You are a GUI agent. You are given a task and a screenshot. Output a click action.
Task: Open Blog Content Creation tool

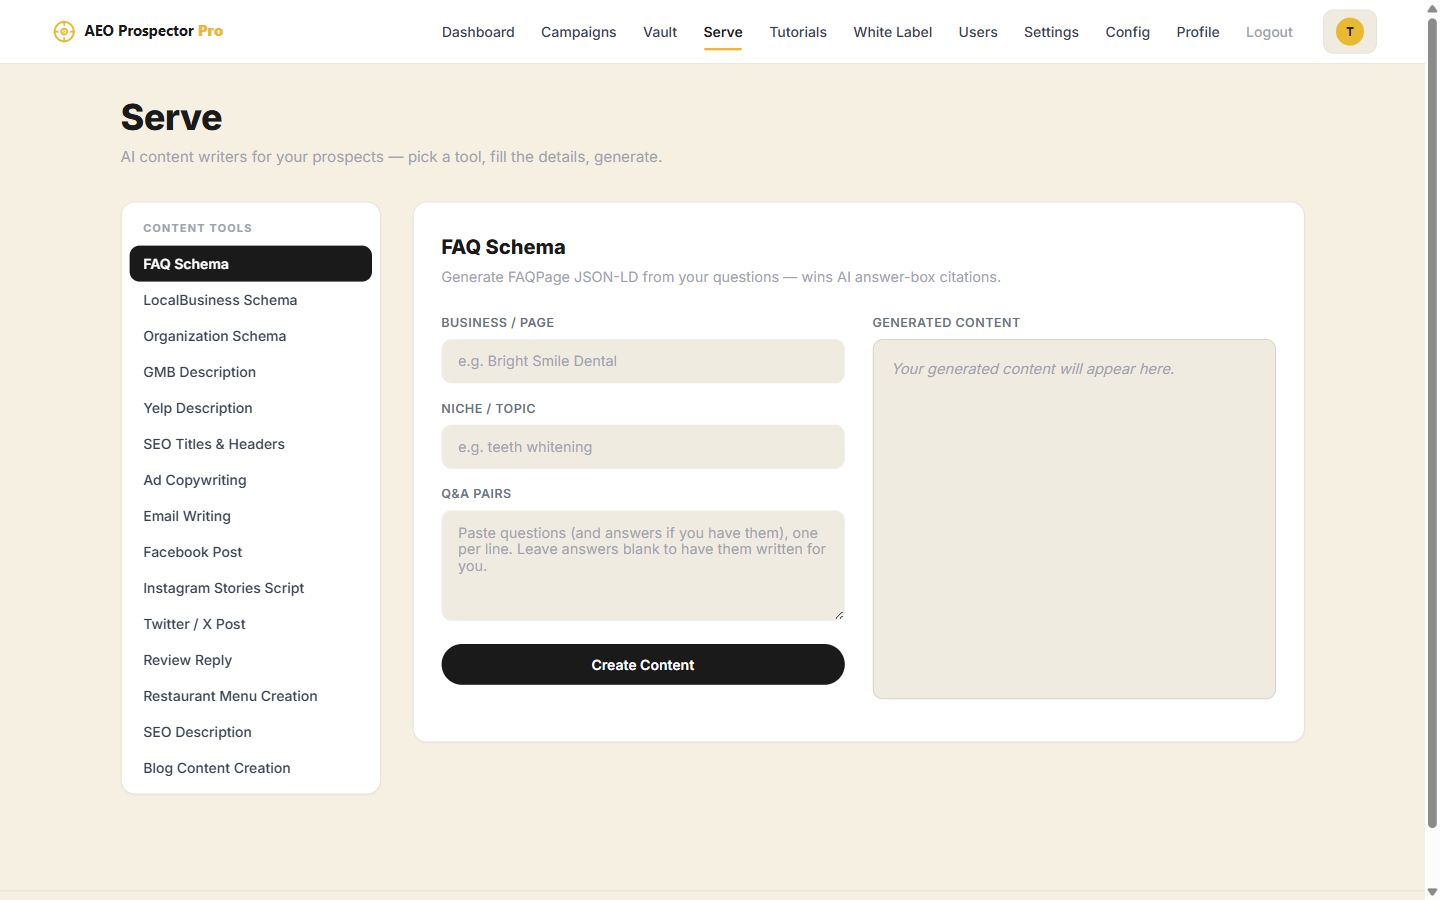pos(251,768)
